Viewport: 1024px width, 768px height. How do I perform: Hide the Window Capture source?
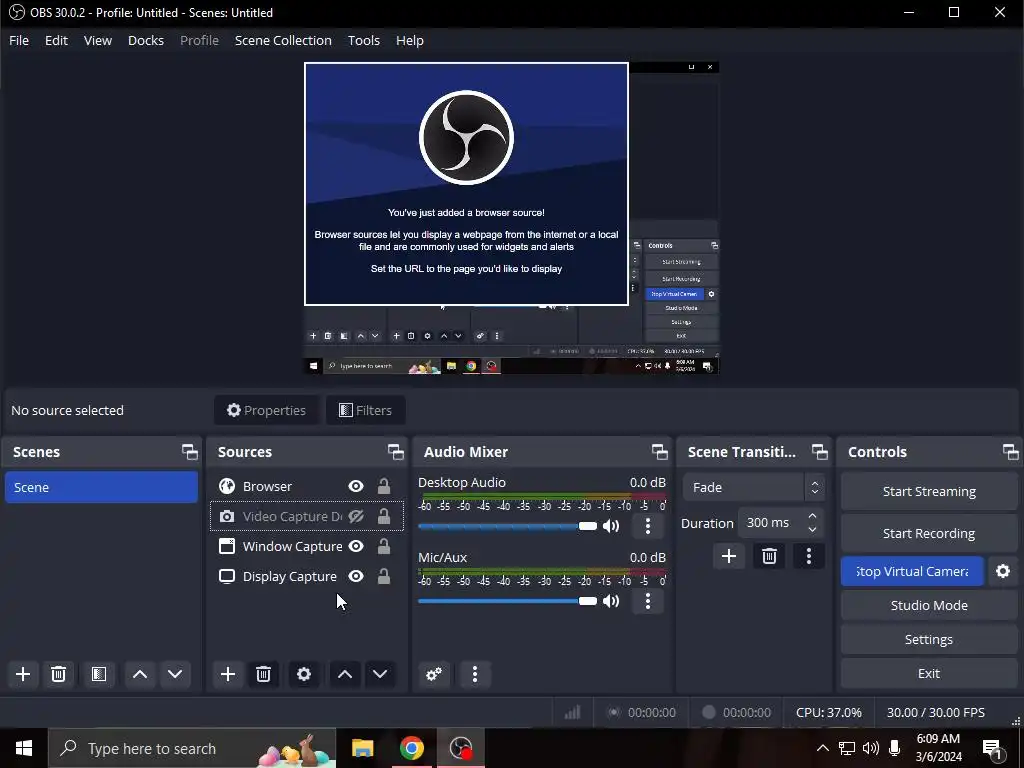click(356, 547)
